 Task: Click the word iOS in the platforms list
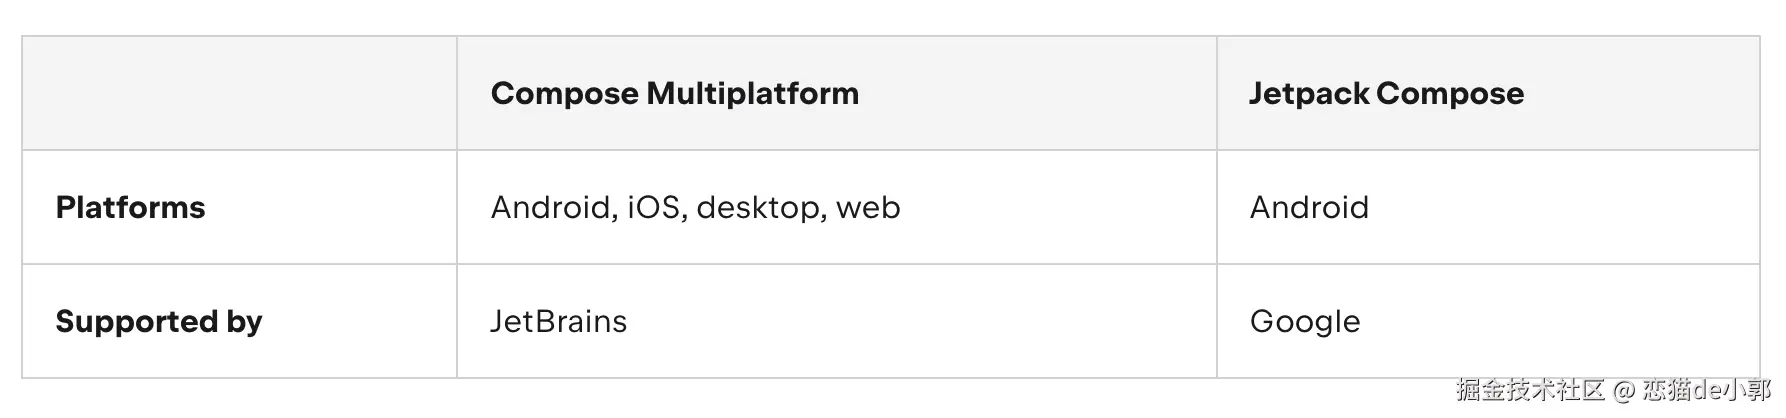pyautogui.click(x=656, y=208)
